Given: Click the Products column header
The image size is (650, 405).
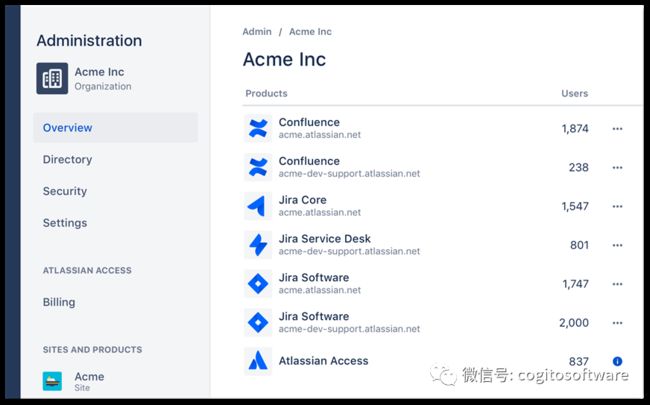Looking at the screenshot, I should coord(266,93).
